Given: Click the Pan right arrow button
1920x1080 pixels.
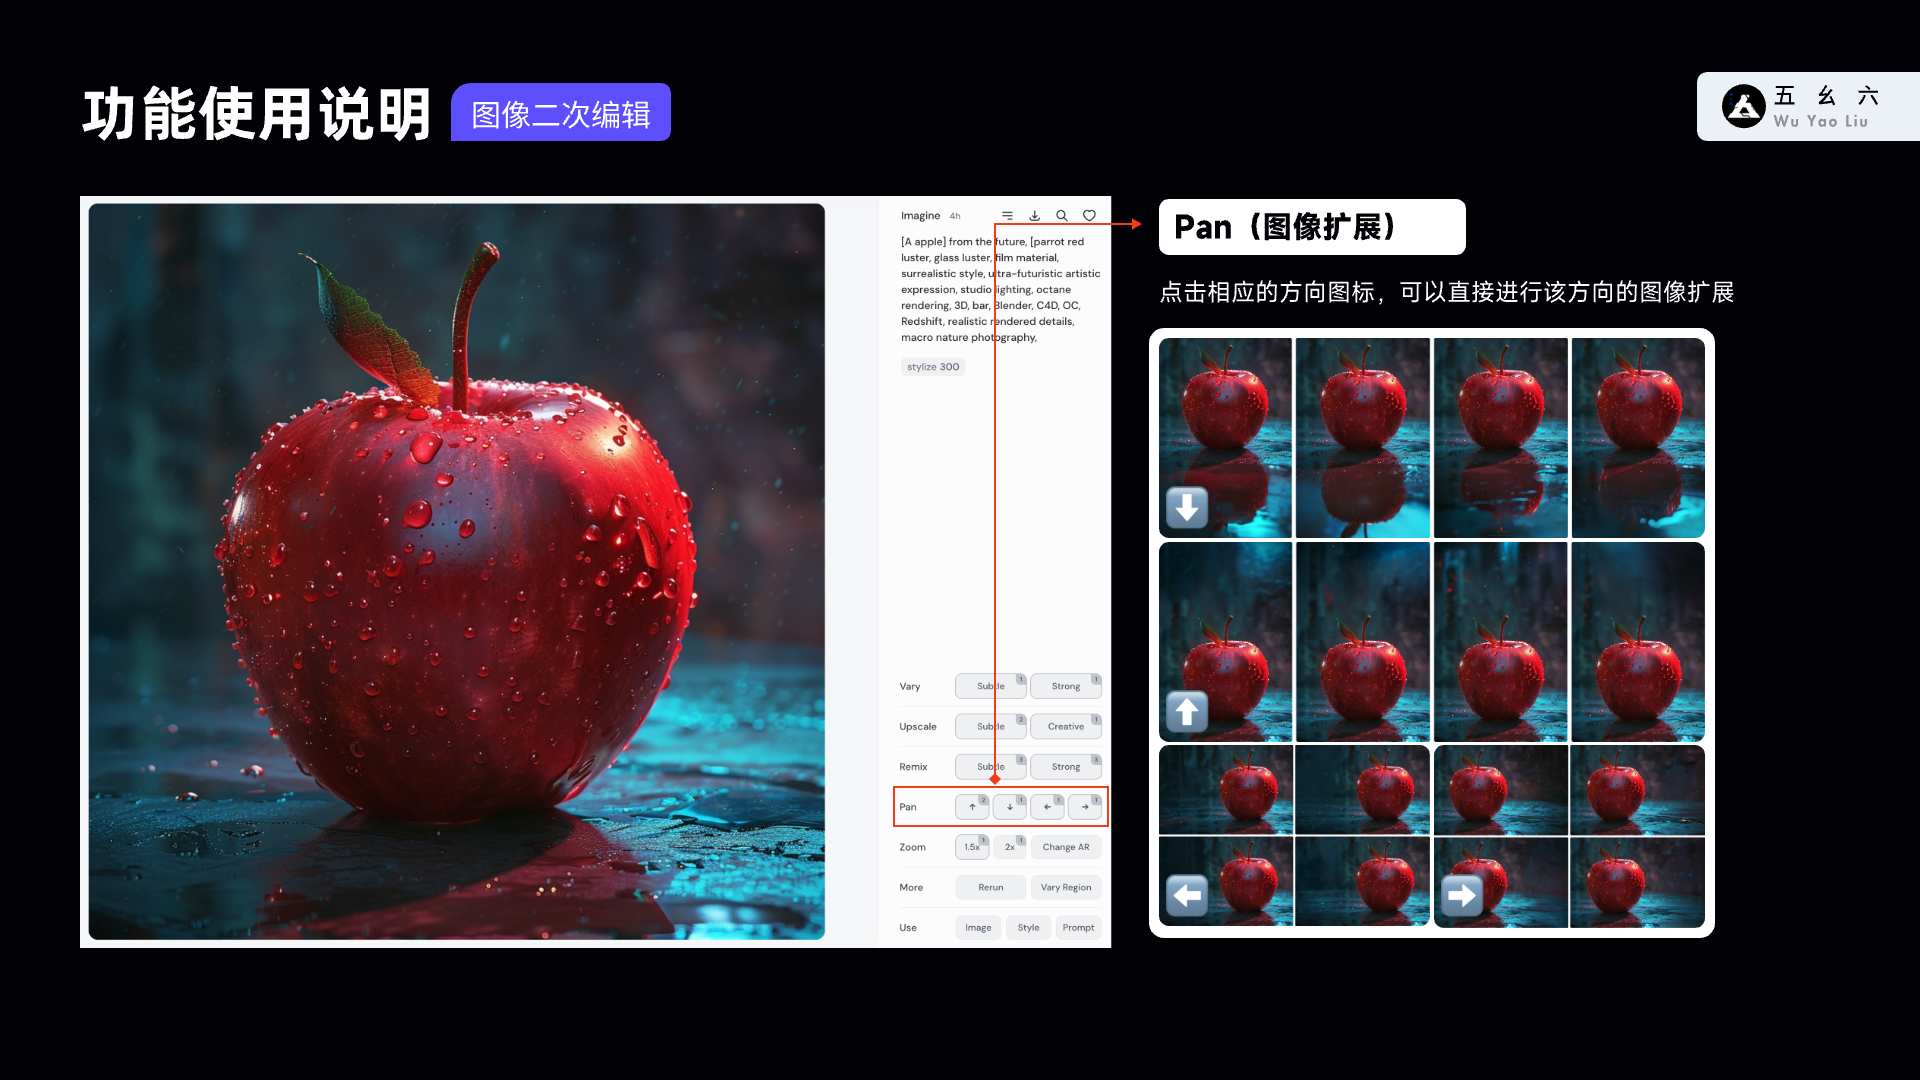Looking at the screenshot, I should [1085, 807].
